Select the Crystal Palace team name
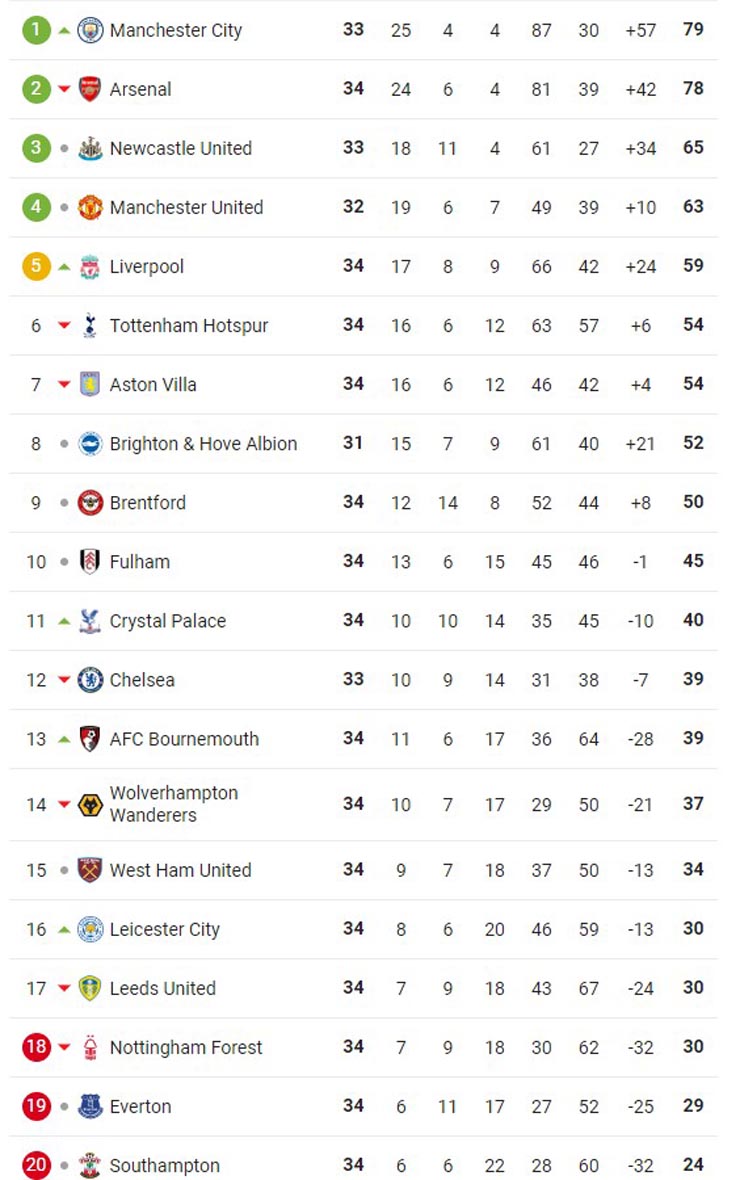 tap(167, 621)
